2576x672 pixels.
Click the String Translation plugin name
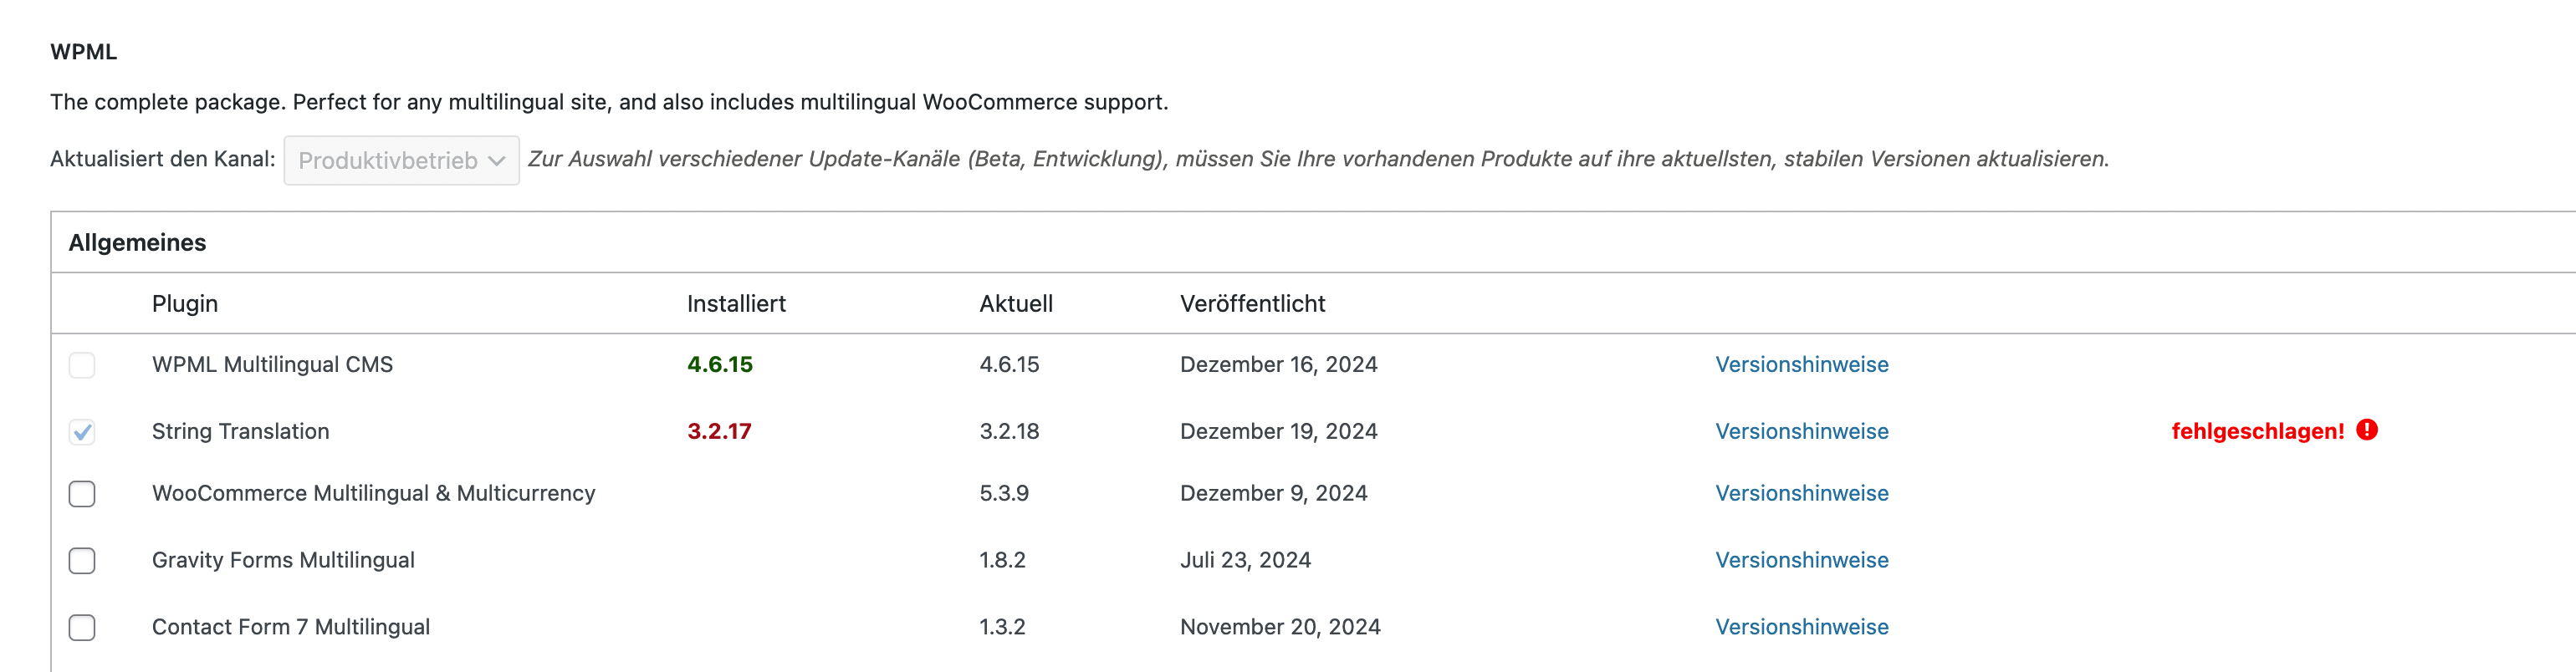pos(240,432)
